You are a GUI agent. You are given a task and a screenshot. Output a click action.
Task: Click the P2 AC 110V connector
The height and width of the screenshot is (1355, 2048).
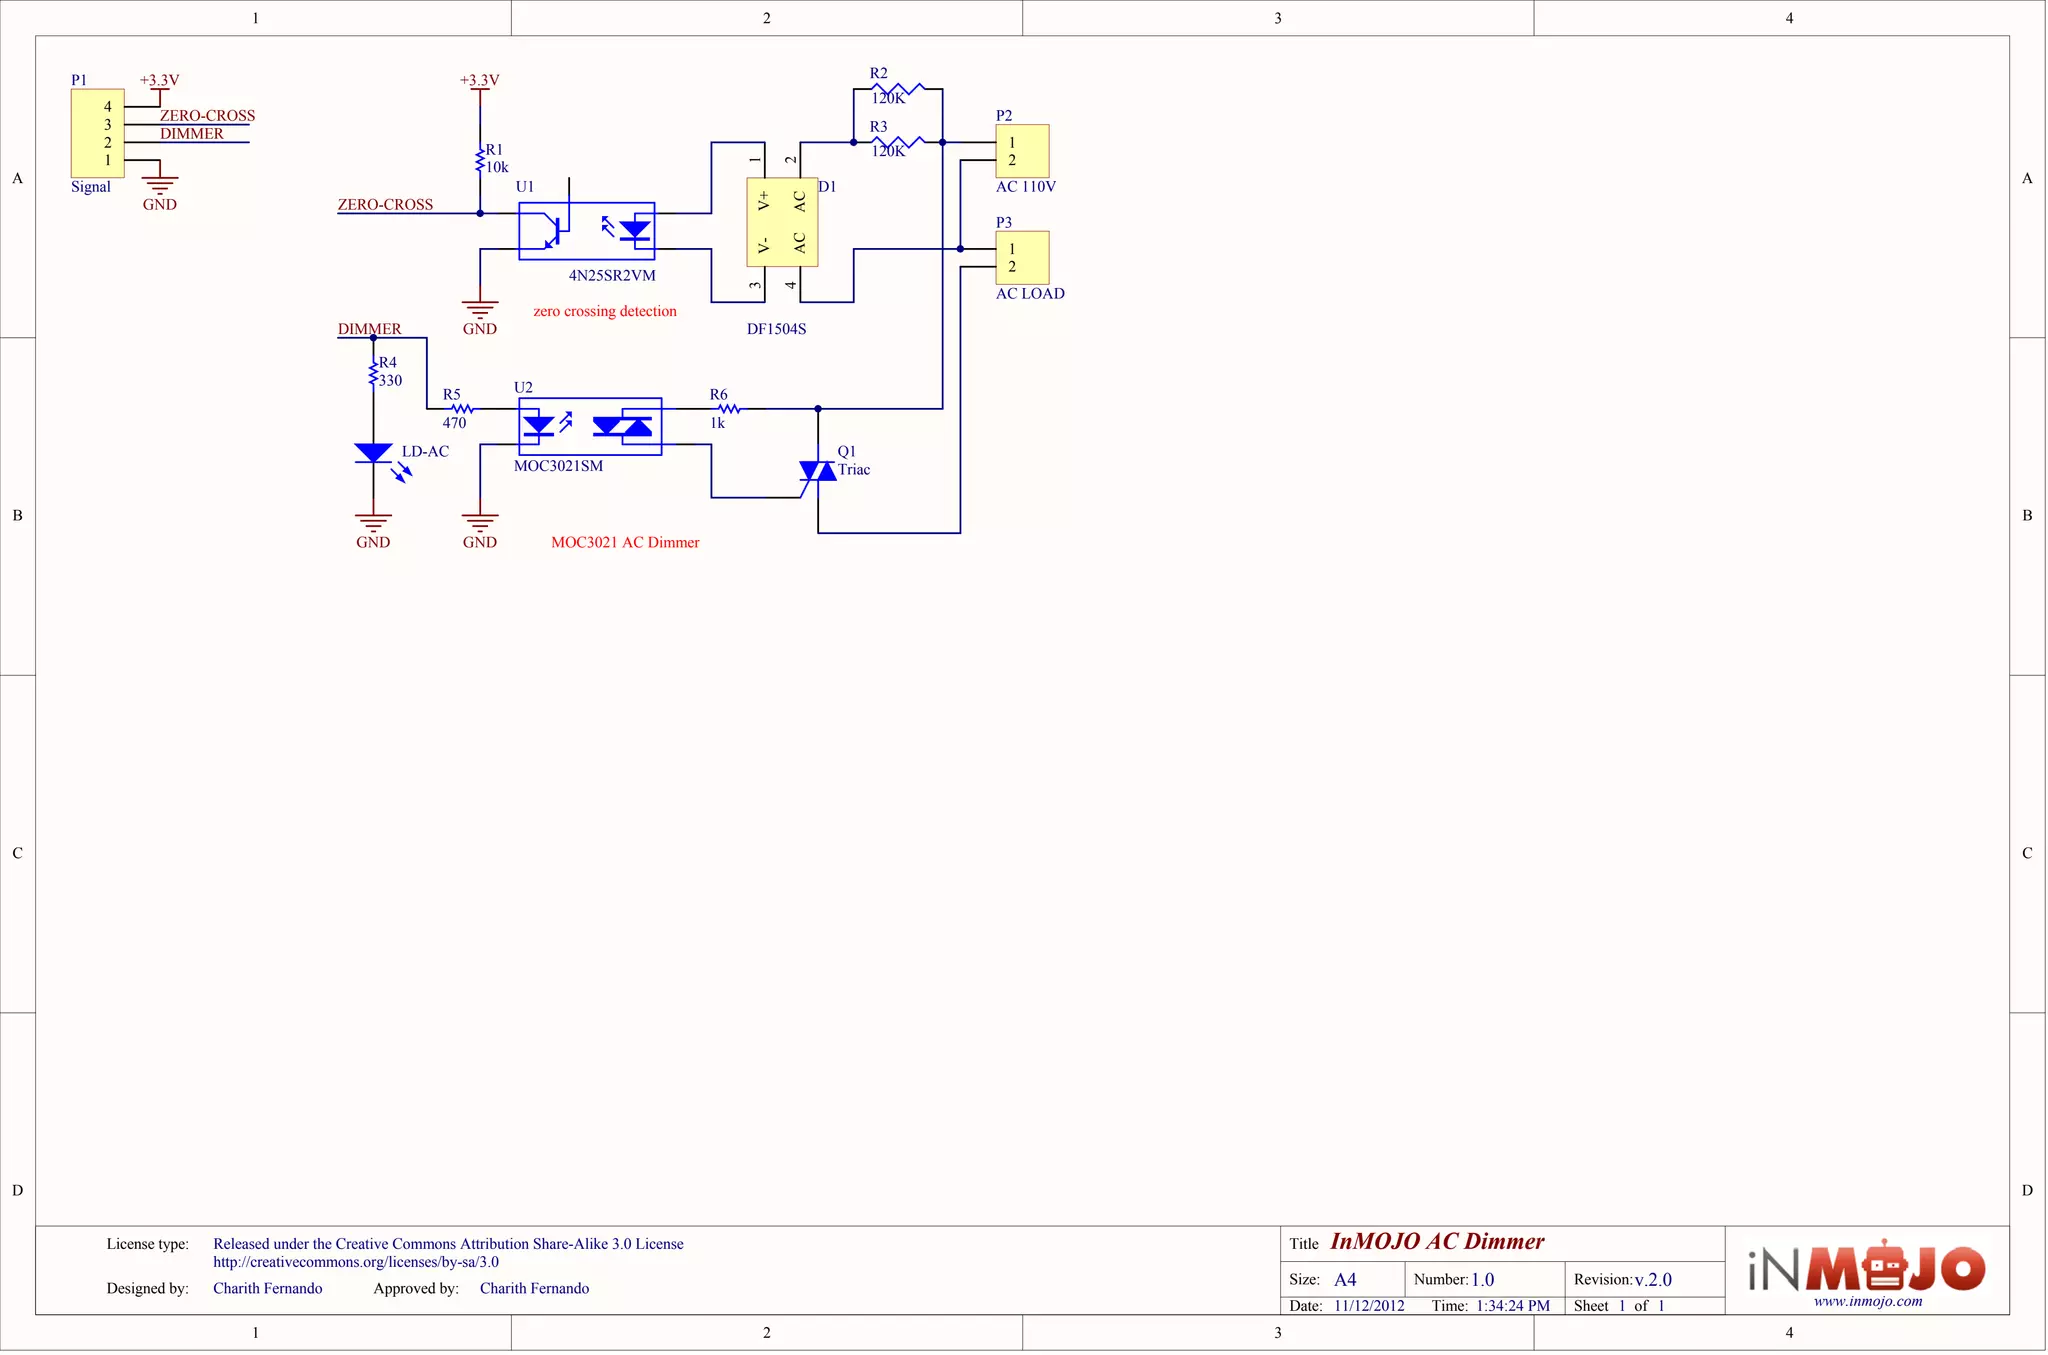1022,151
